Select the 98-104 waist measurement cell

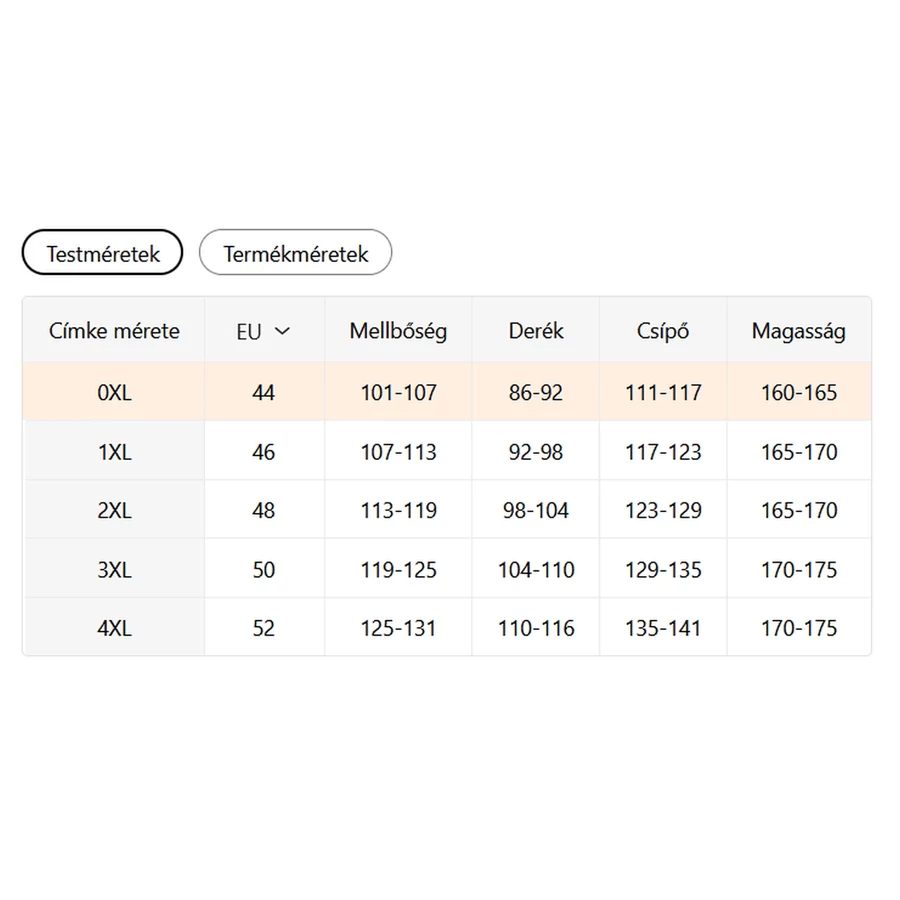[536, 511]
